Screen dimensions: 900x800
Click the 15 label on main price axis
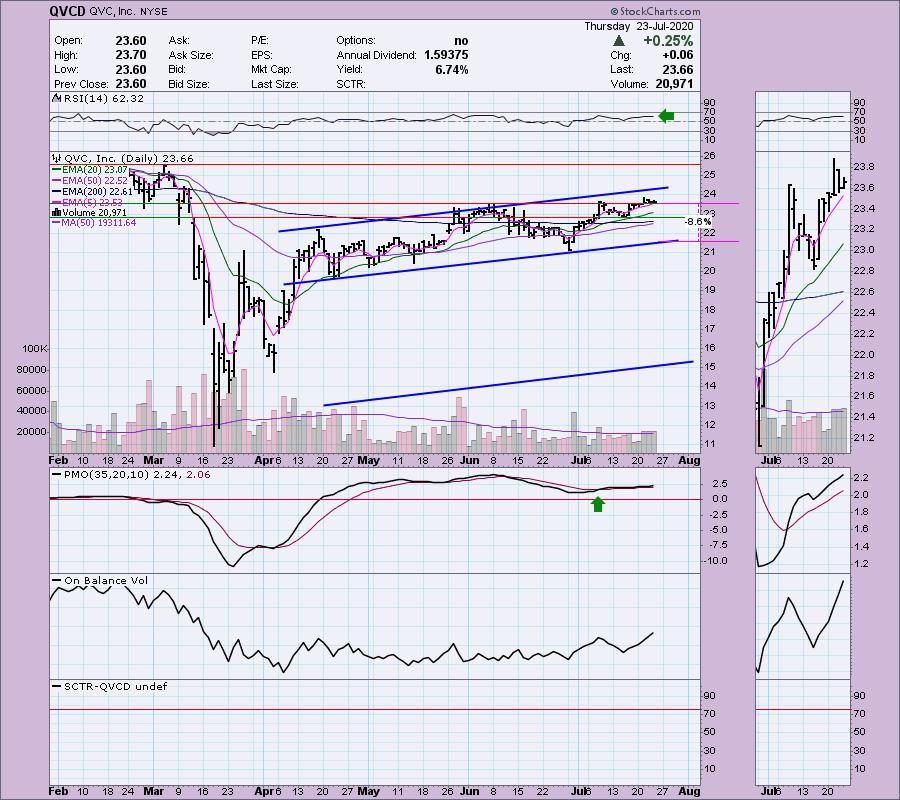(x=709, y=367)
